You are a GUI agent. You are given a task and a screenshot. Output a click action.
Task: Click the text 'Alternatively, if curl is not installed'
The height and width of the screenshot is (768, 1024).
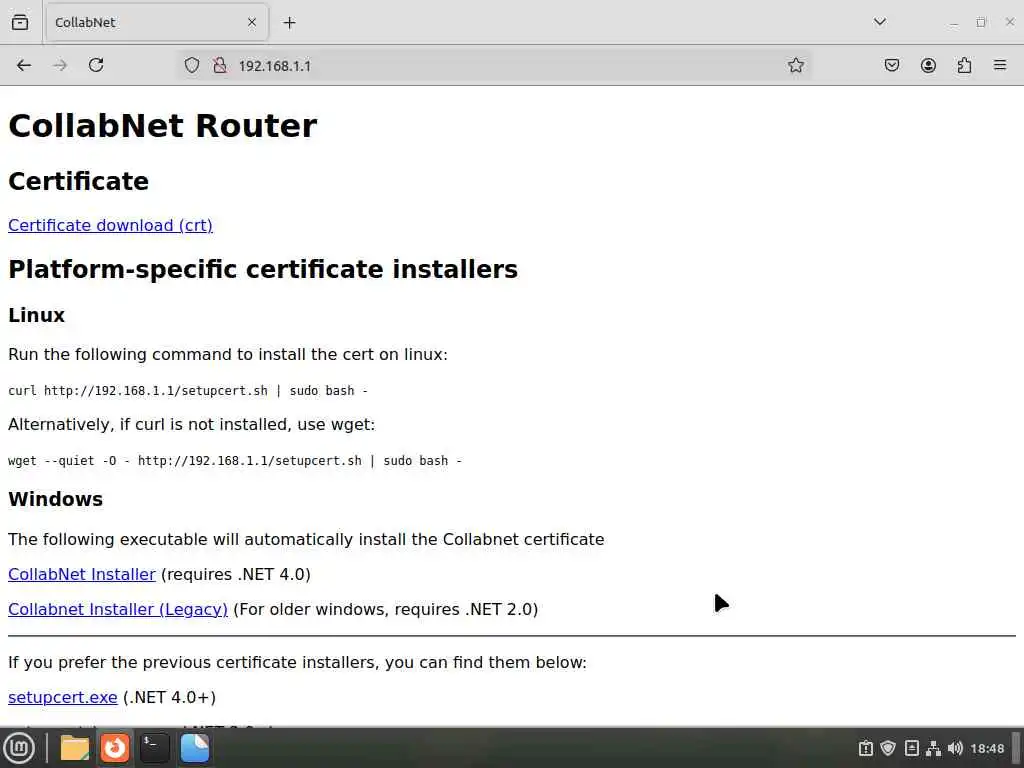pyautogui.click(x=150, y=424)
